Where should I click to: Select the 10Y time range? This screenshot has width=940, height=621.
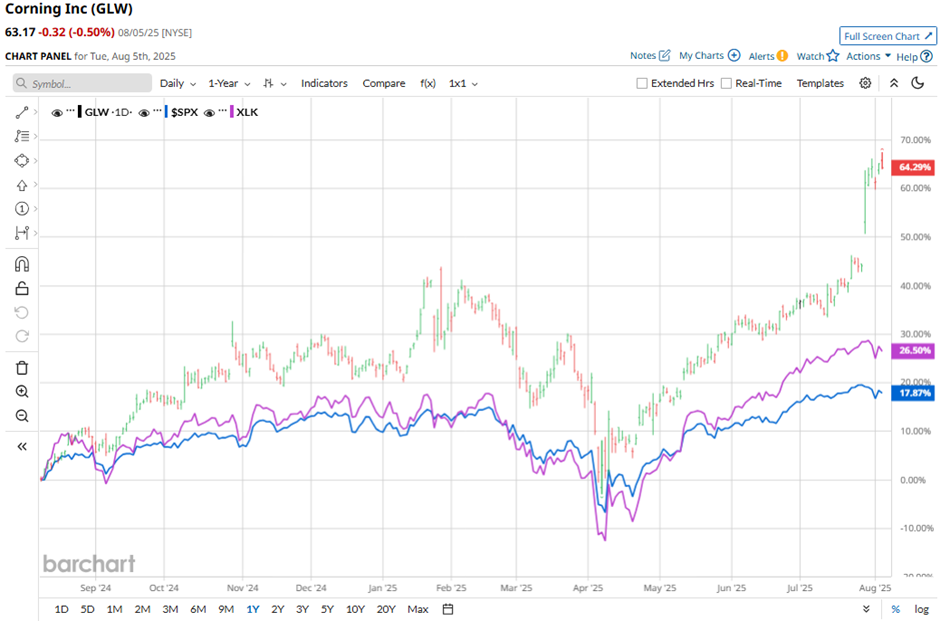pos(355,609)
